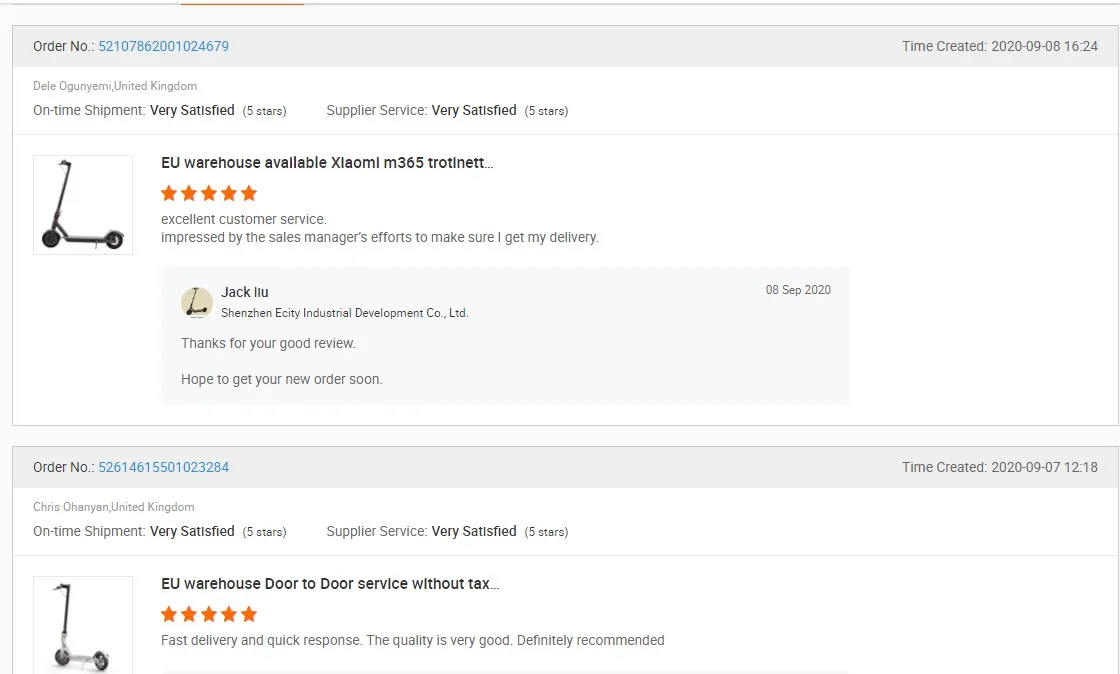Click five-star rating under Door to Door title

(x=209, y=614)
